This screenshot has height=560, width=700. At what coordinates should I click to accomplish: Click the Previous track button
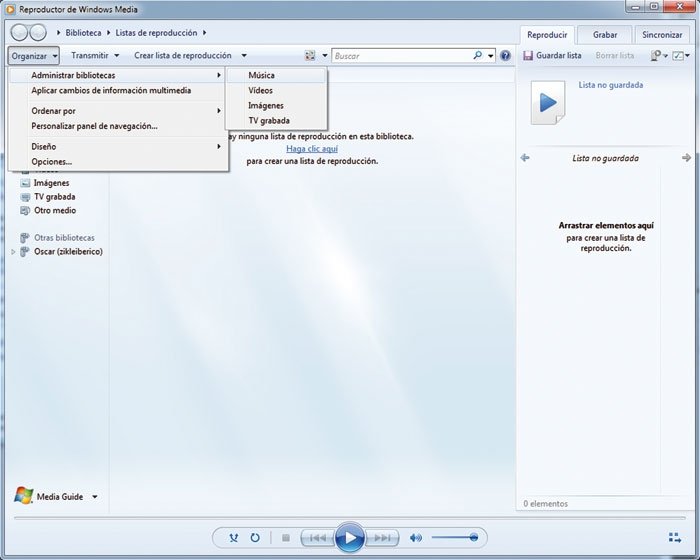tap(317, 538)
